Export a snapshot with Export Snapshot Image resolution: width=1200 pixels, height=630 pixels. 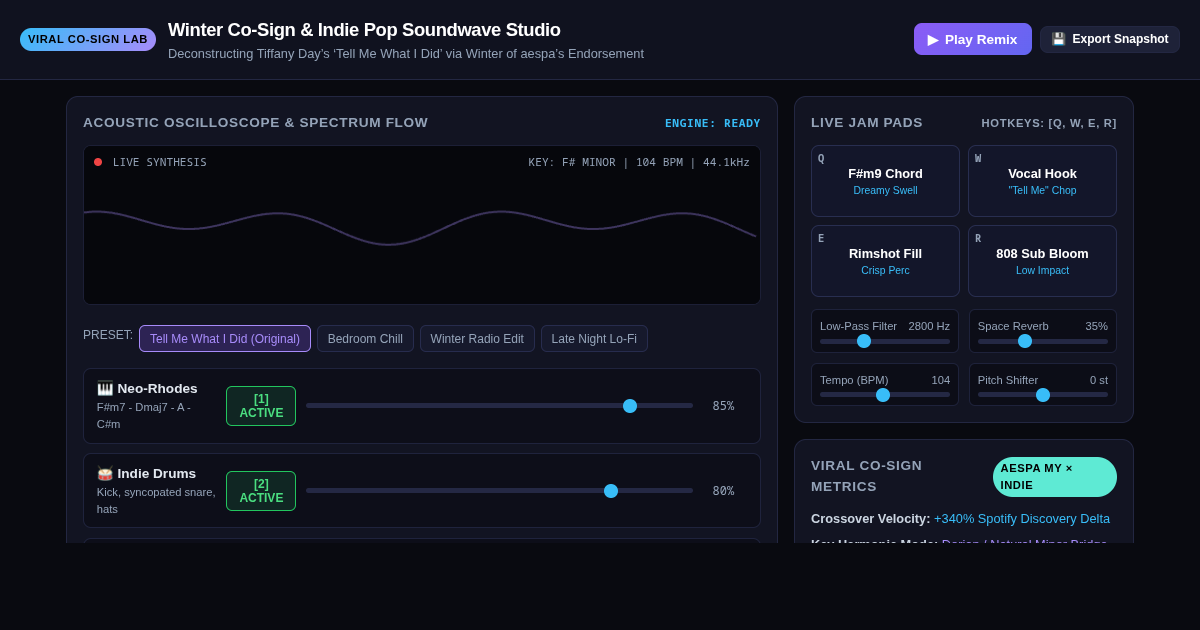(1110, 39)
